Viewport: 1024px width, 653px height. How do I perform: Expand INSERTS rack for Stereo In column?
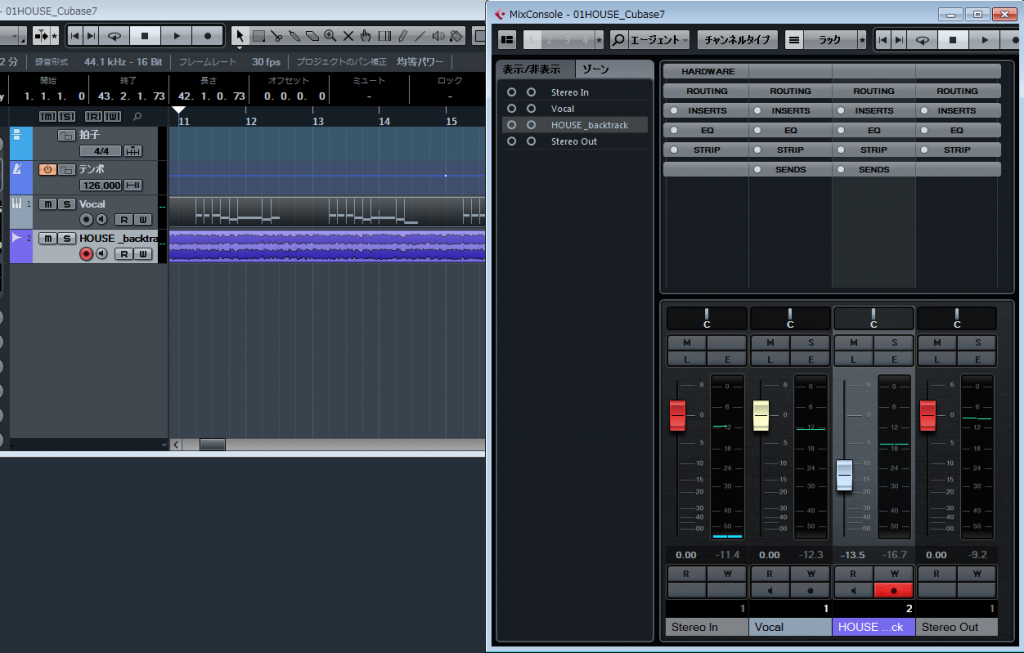(706, 110)
